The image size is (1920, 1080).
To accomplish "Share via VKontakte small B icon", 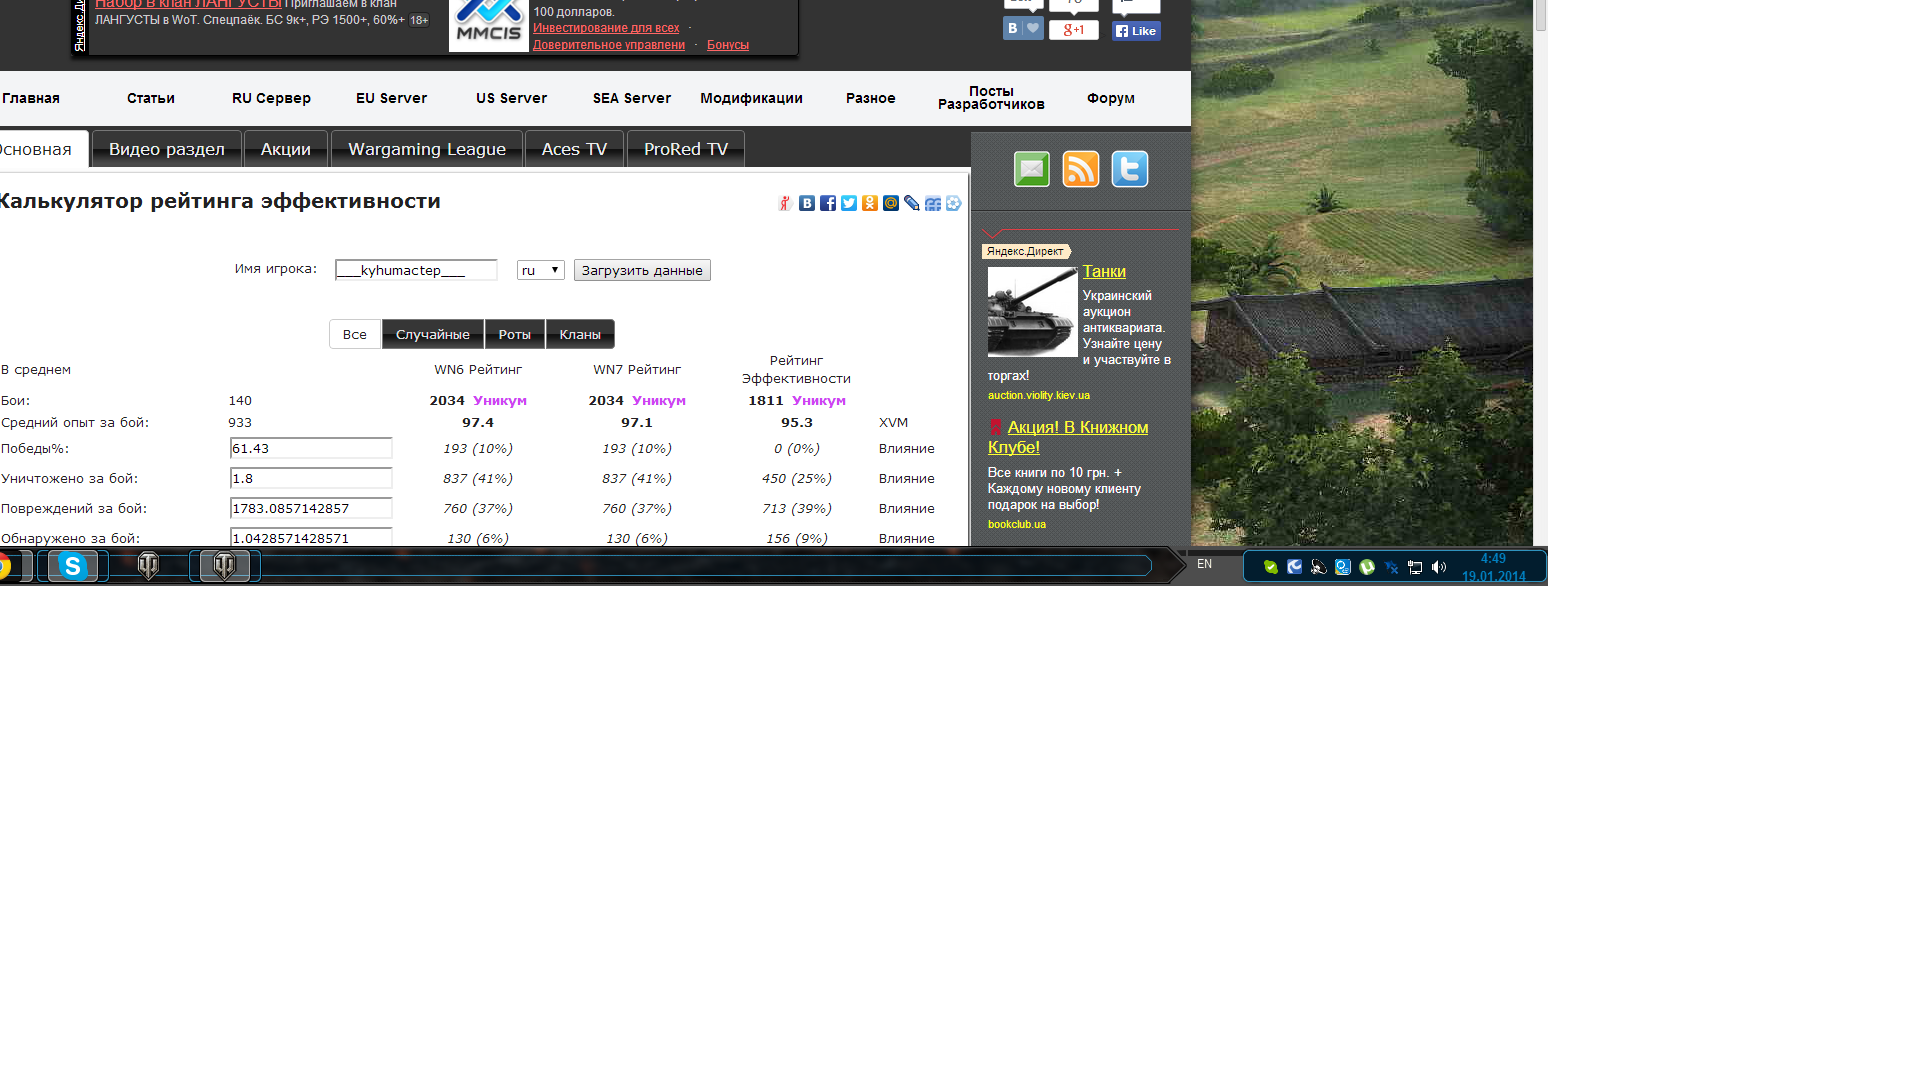I will click(x=807, y=203).
